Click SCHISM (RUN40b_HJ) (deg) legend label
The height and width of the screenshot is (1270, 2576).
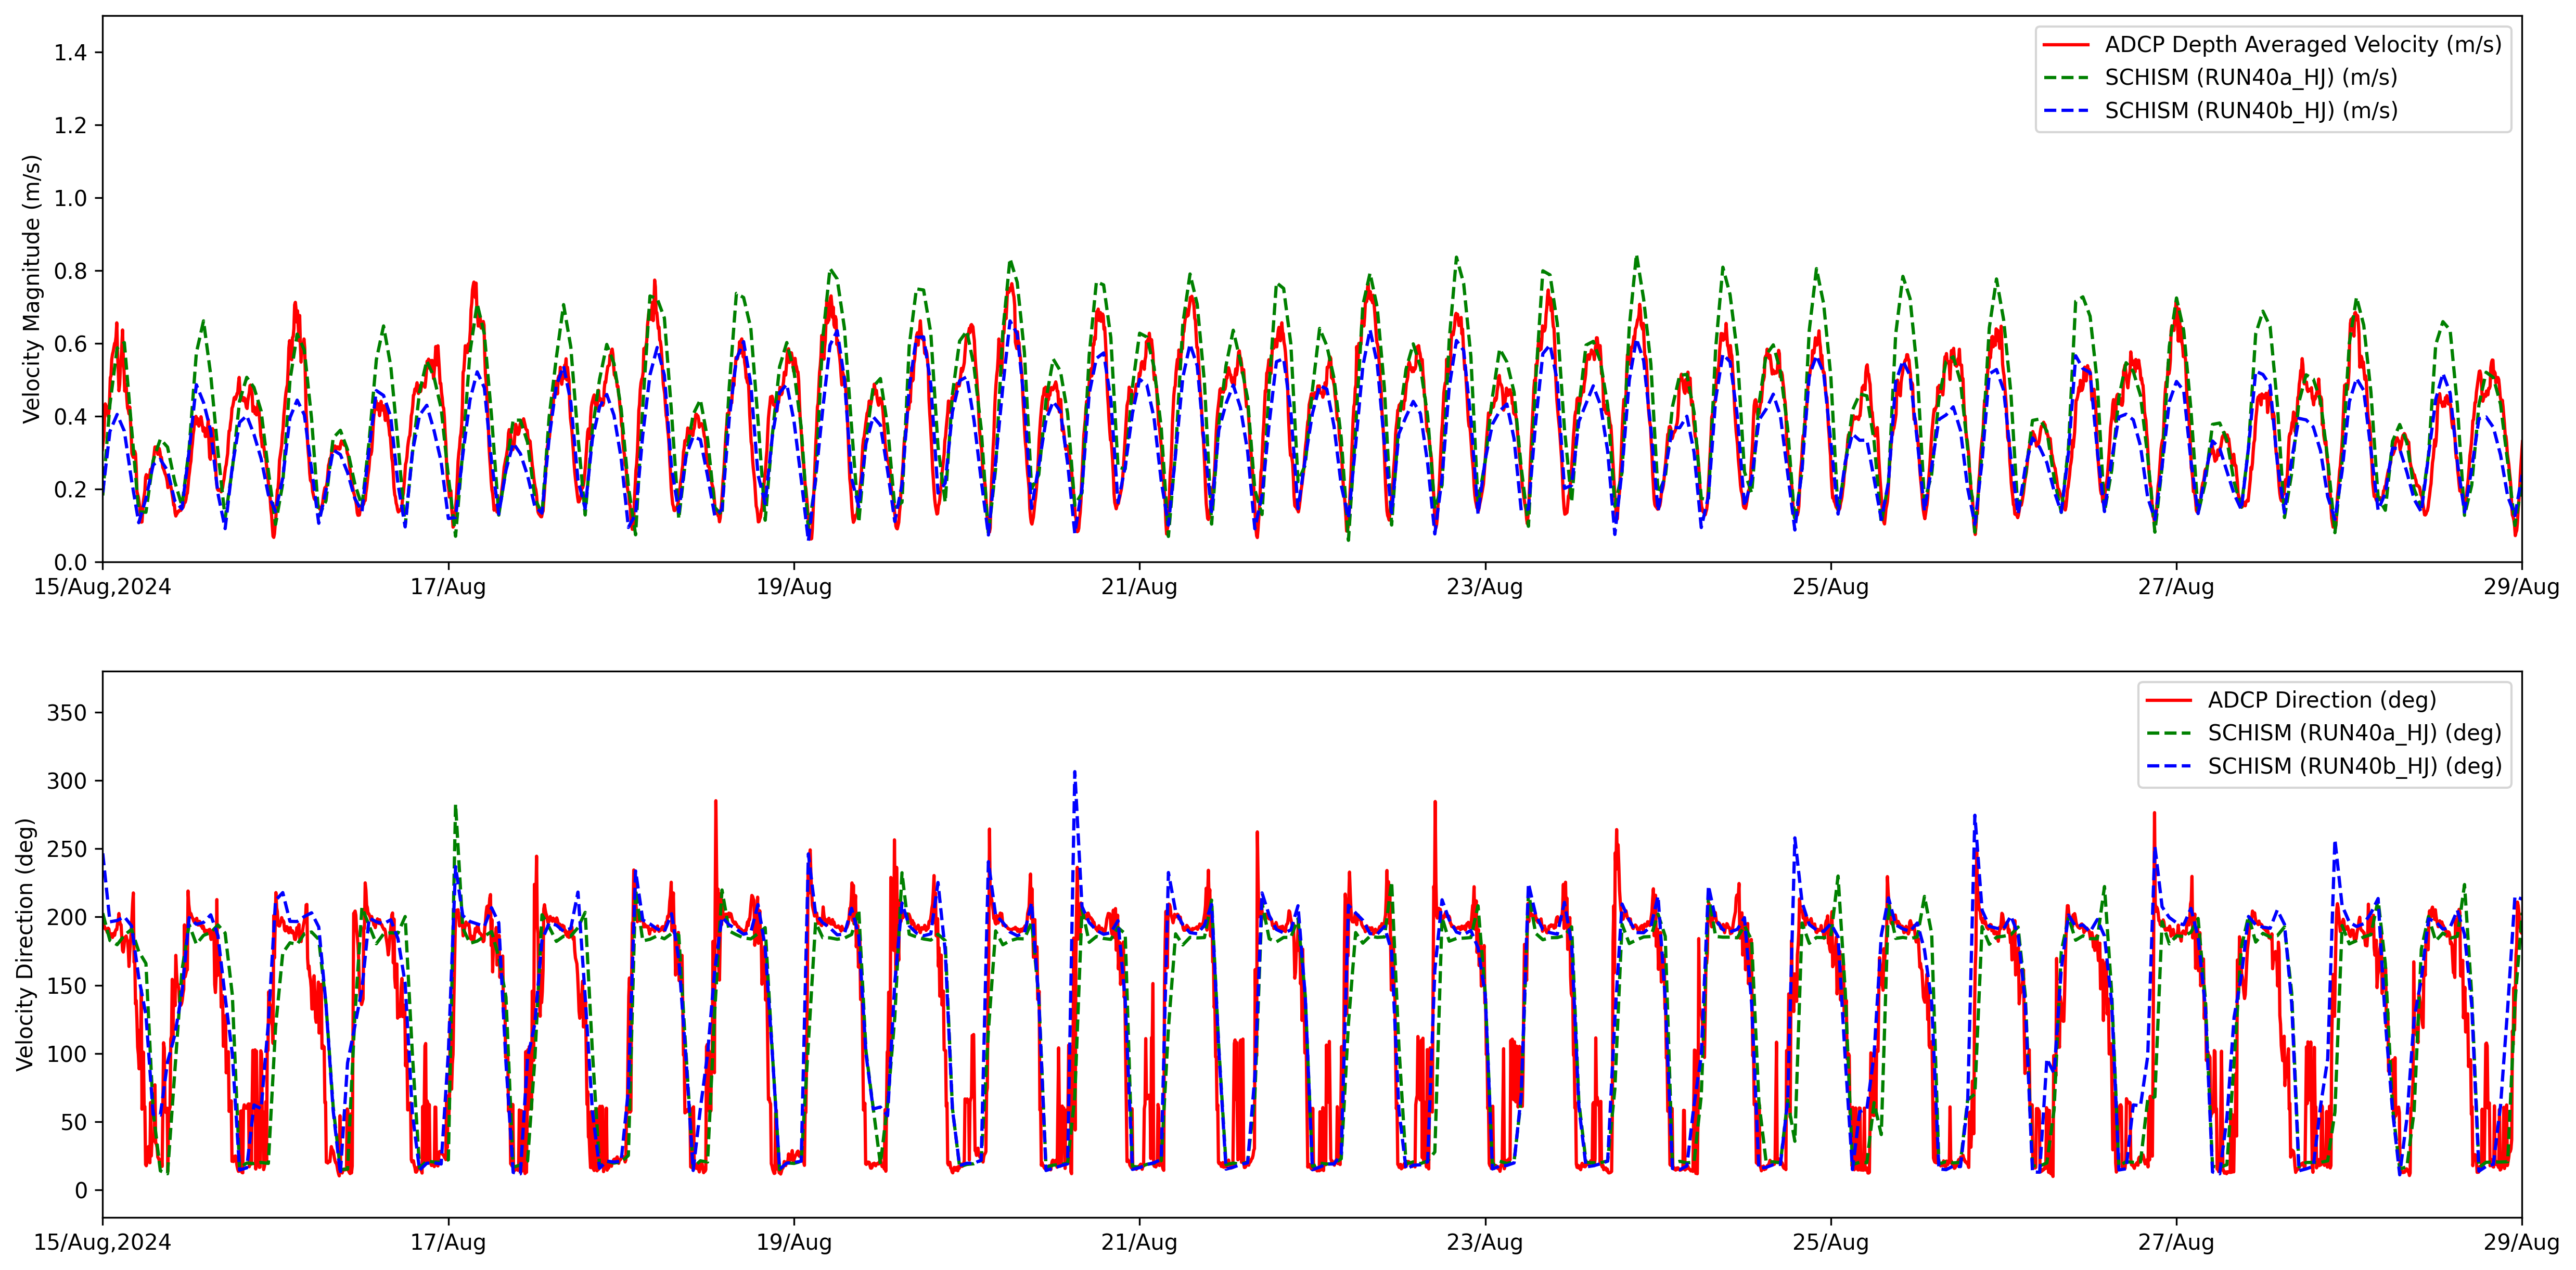click(x=2354, y=766)
